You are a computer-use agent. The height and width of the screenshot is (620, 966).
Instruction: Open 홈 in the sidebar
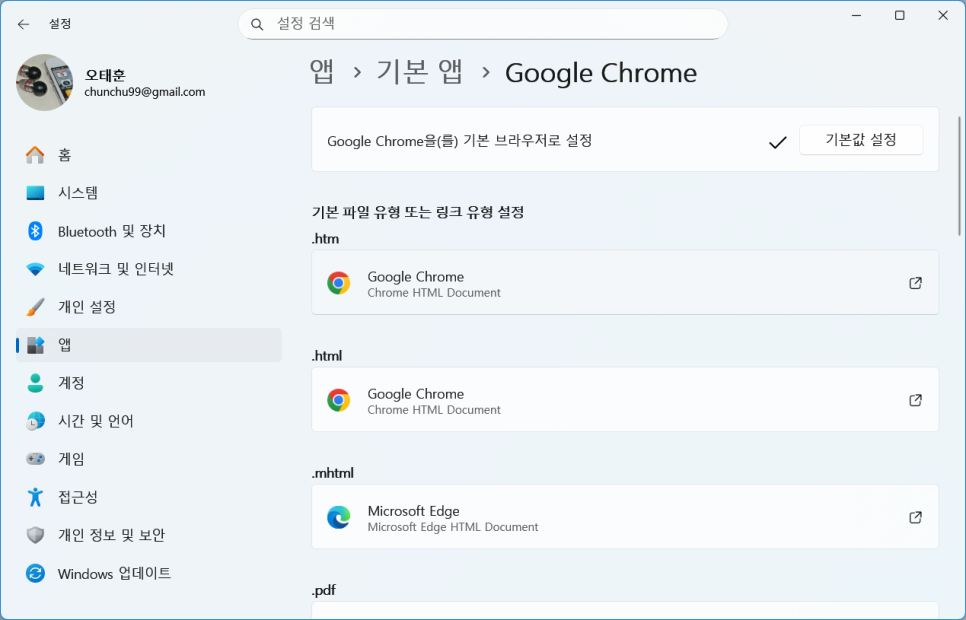click(x=148, y=155)
